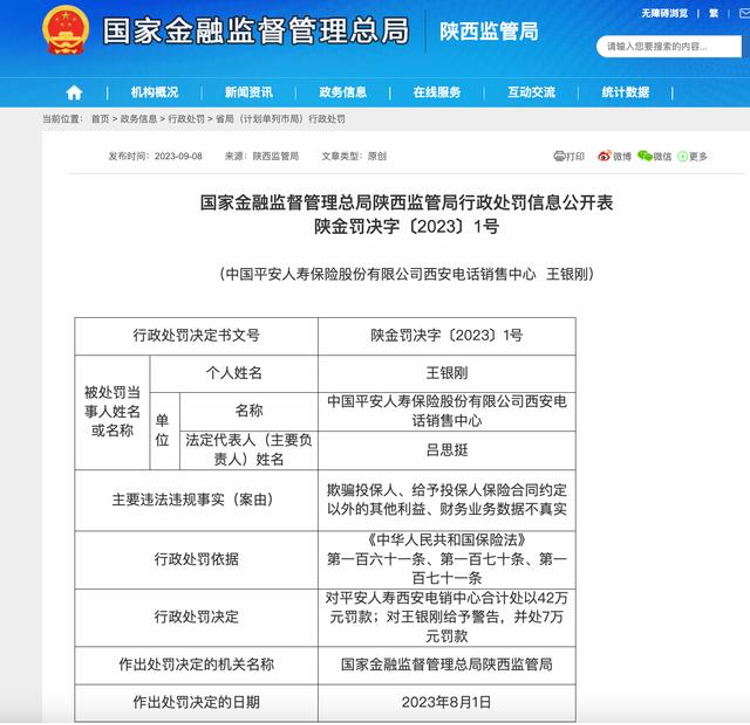Click table cell value 王银刚

point(446,373)
